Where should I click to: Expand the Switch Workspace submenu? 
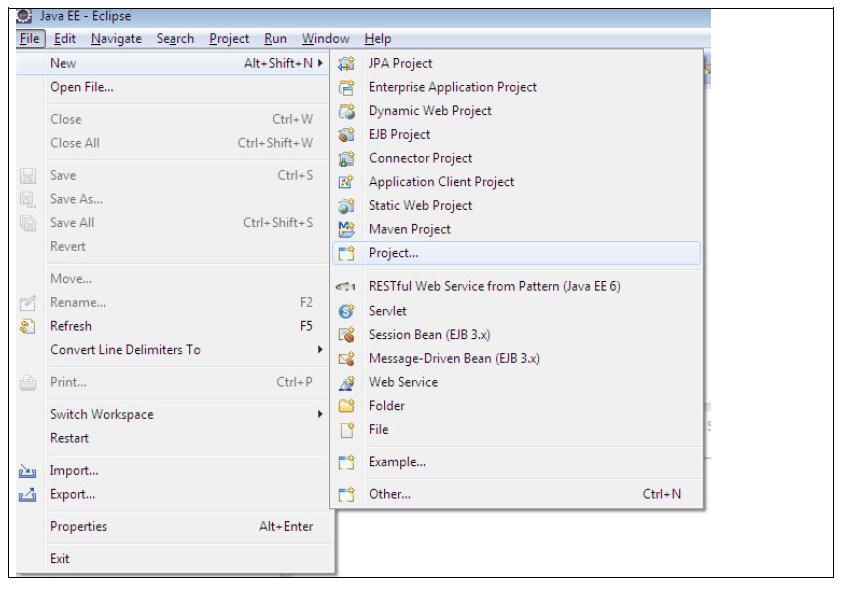click(320, 414)
